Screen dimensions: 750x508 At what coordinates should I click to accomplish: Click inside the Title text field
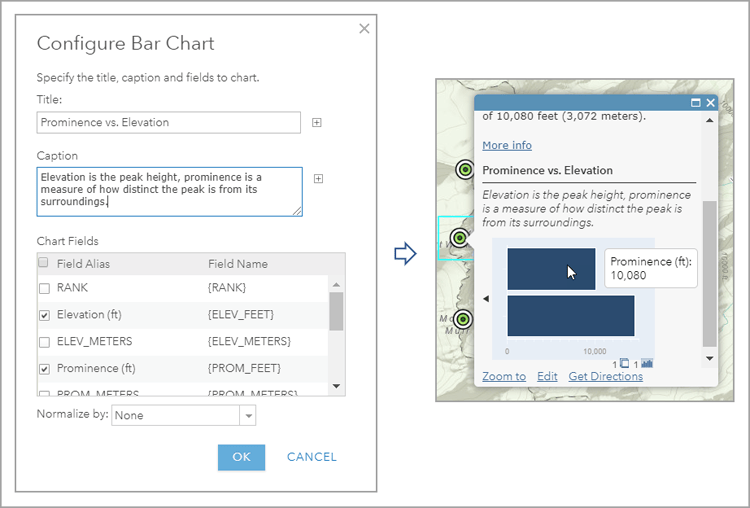click(x=168, y=122)
